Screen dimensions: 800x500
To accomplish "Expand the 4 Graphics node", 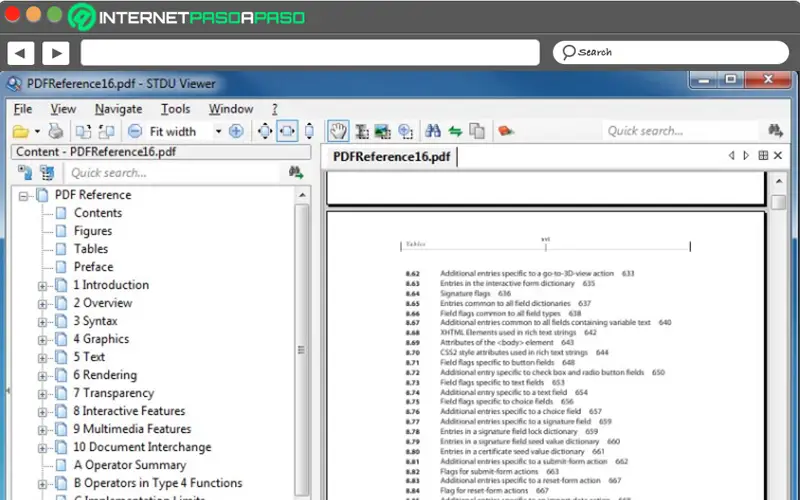I will pyautogui.click(x=42, y=340).
